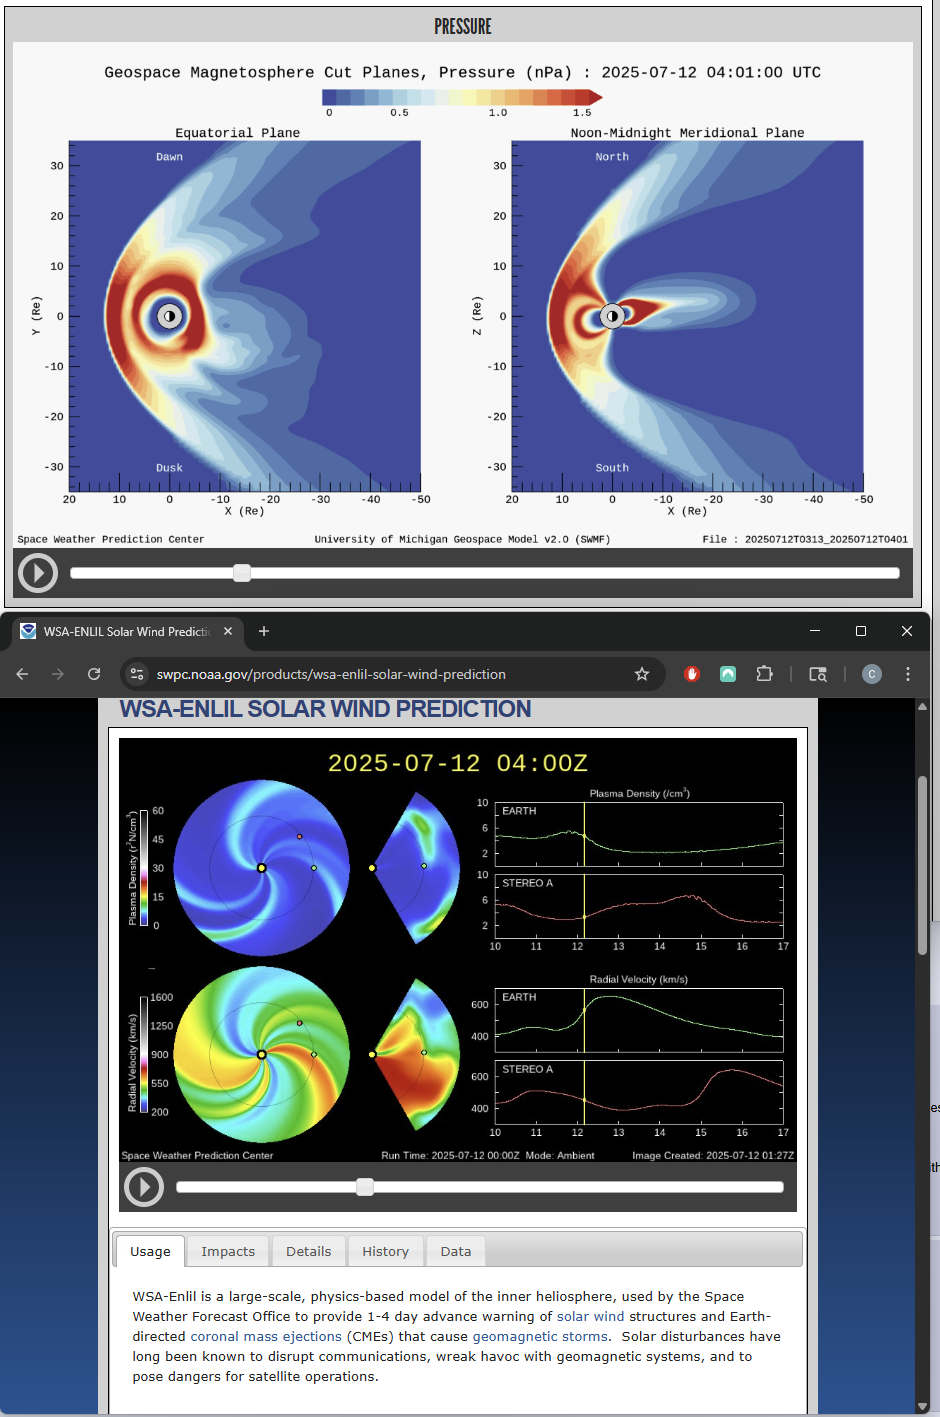Viewport: 940px width, 1417px height.
Task: Click the WSA-ENLIL SOLAR WIND PREDICTION heading
Action: pos(325,709)
